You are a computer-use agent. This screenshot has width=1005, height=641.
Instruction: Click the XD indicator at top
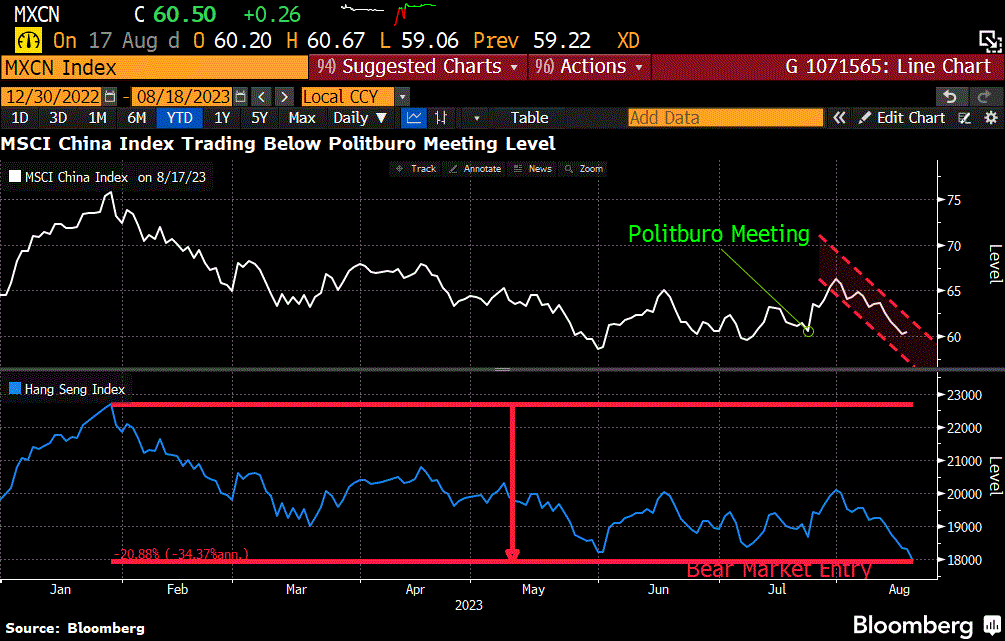(628, 41)
